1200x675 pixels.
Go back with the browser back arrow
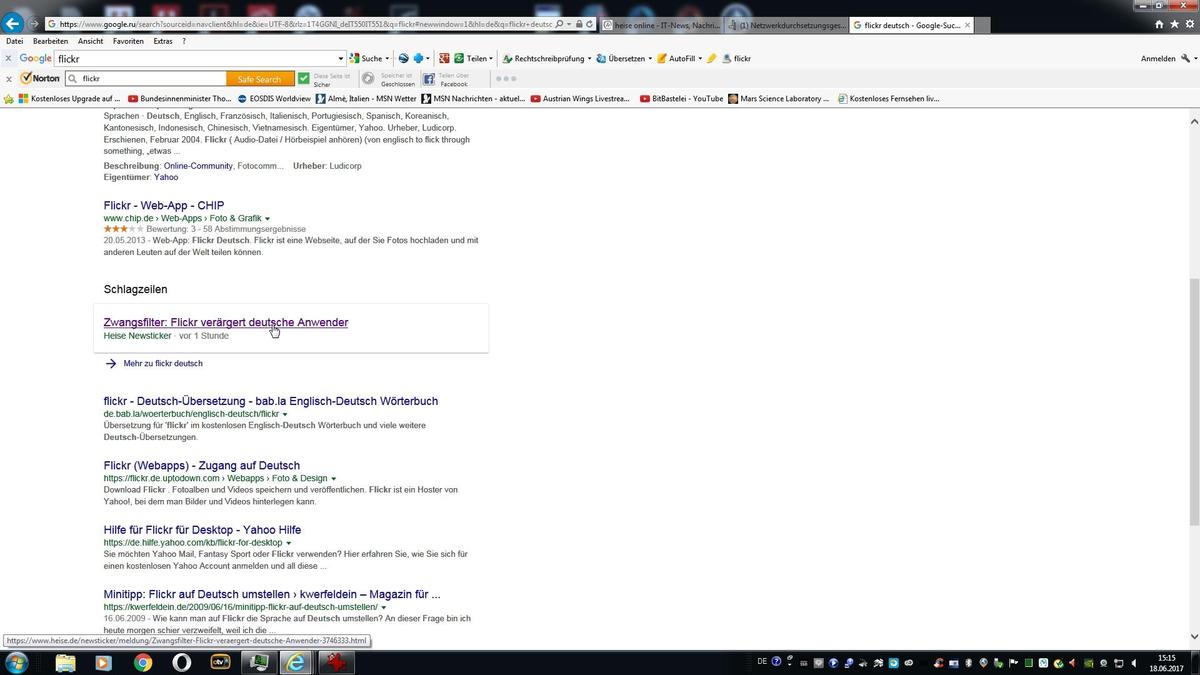point(13,23)
